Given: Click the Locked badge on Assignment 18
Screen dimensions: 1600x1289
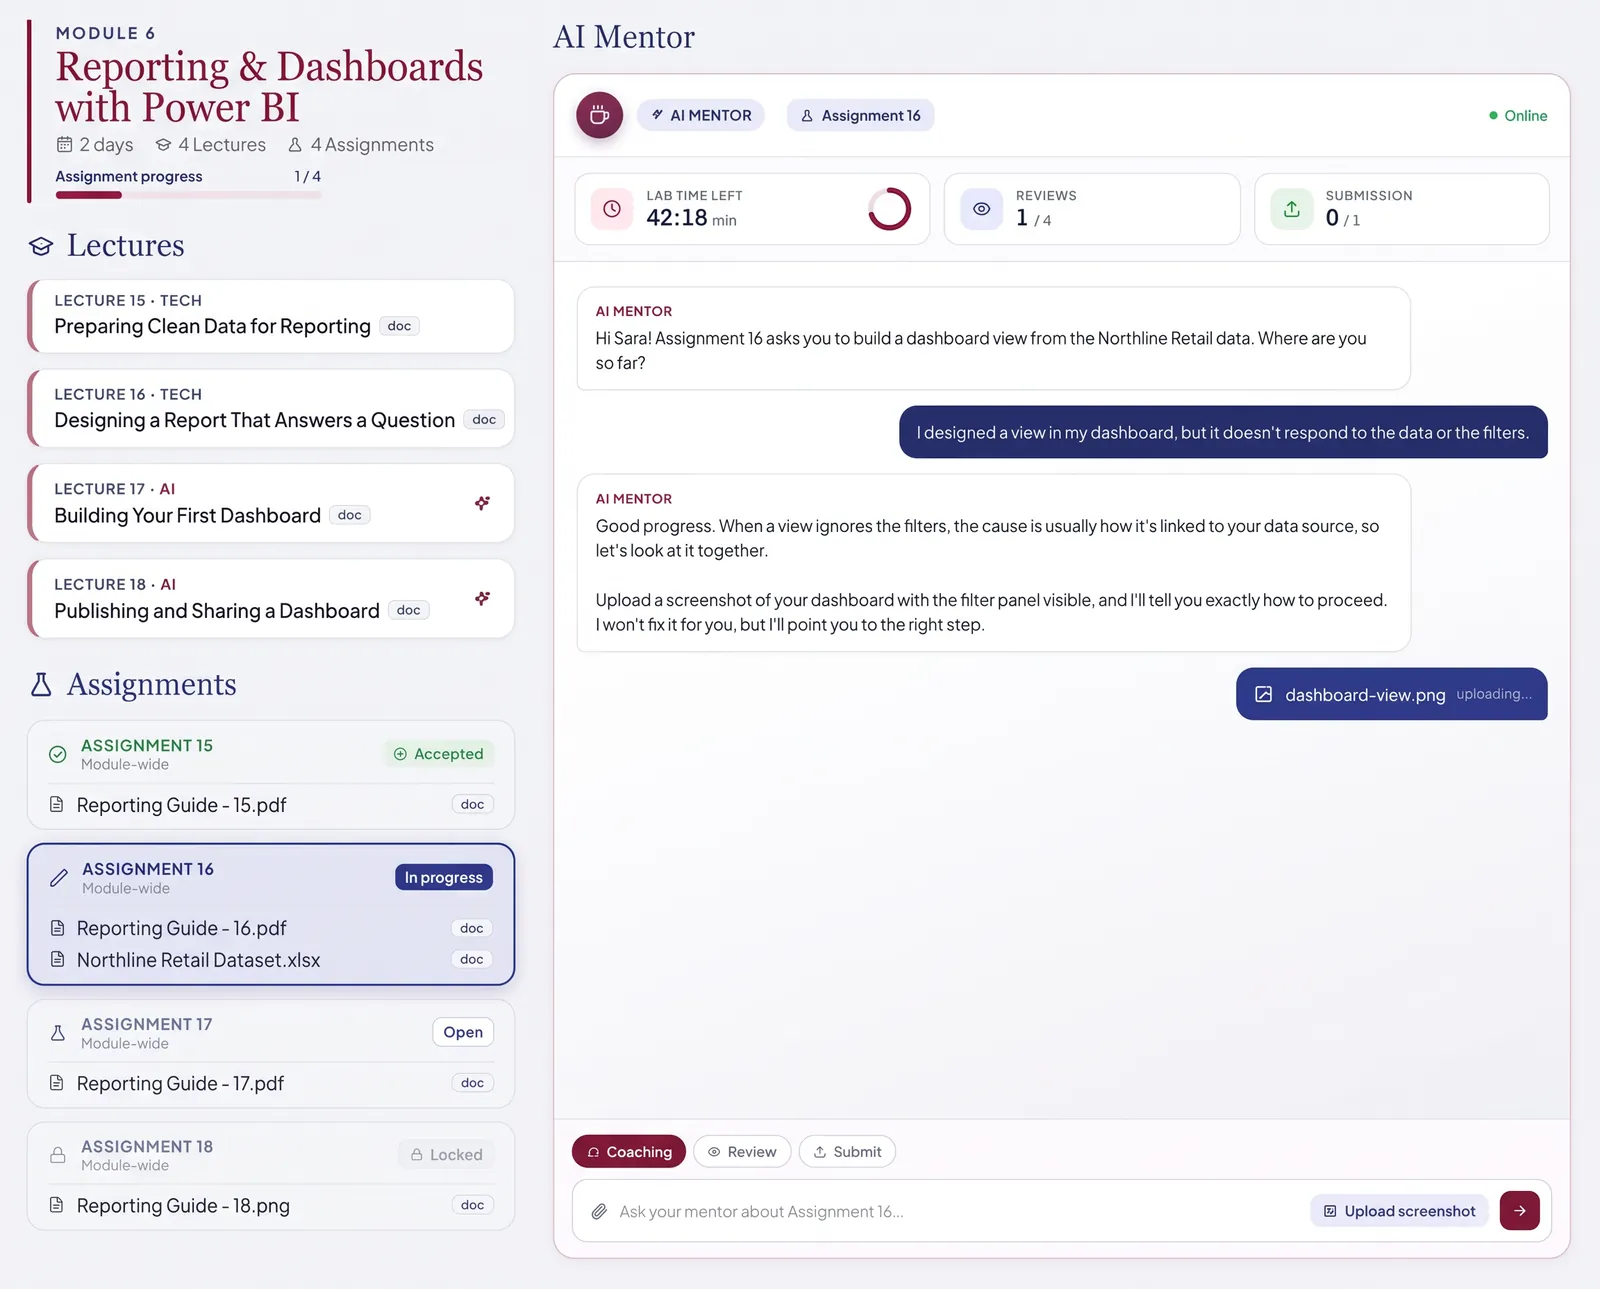Looking at the screenshot, I should [446, 1154].
